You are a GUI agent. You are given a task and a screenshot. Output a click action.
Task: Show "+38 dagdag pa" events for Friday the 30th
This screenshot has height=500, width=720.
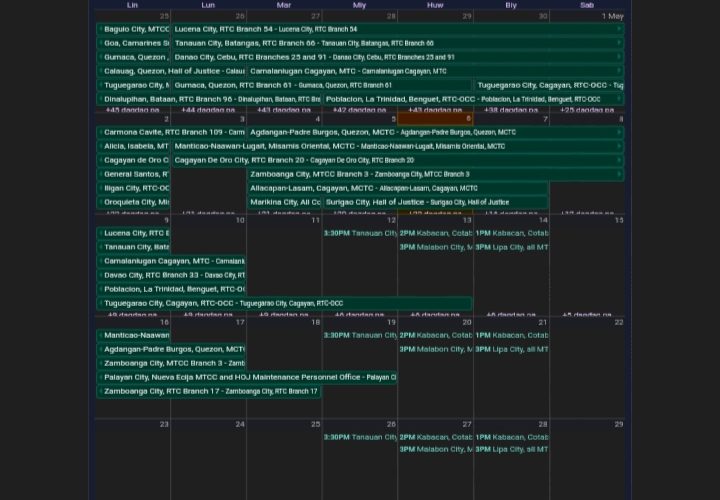tap(511, 109)
